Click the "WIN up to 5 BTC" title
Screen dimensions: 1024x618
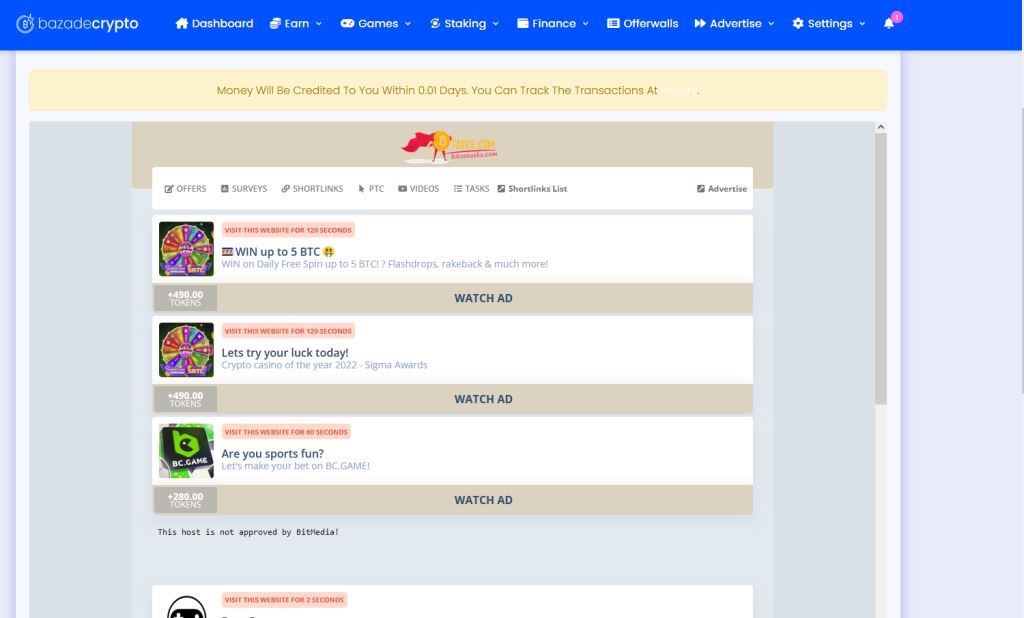coord(278,252)
